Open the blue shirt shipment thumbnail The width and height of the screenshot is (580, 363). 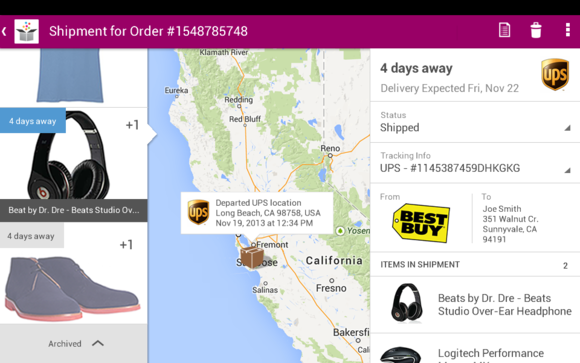pyautogui.click(x=74, y=78)
